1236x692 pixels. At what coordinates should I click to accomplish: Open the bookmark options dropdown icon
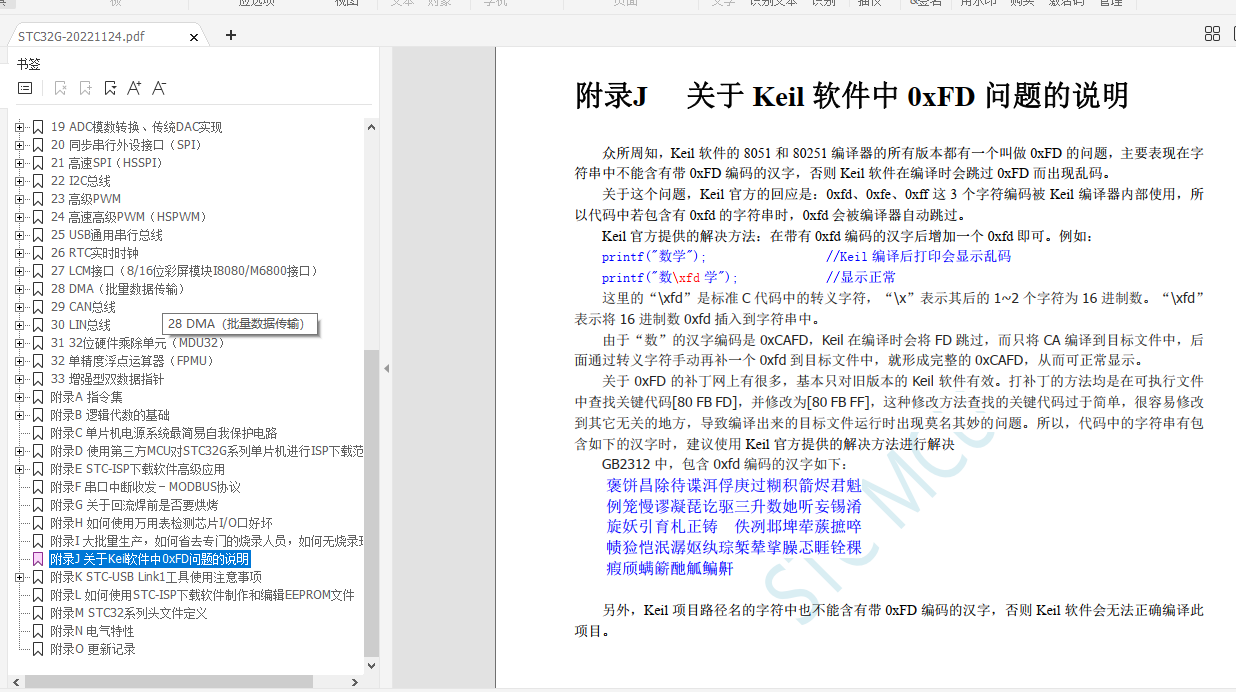[110, 88]
